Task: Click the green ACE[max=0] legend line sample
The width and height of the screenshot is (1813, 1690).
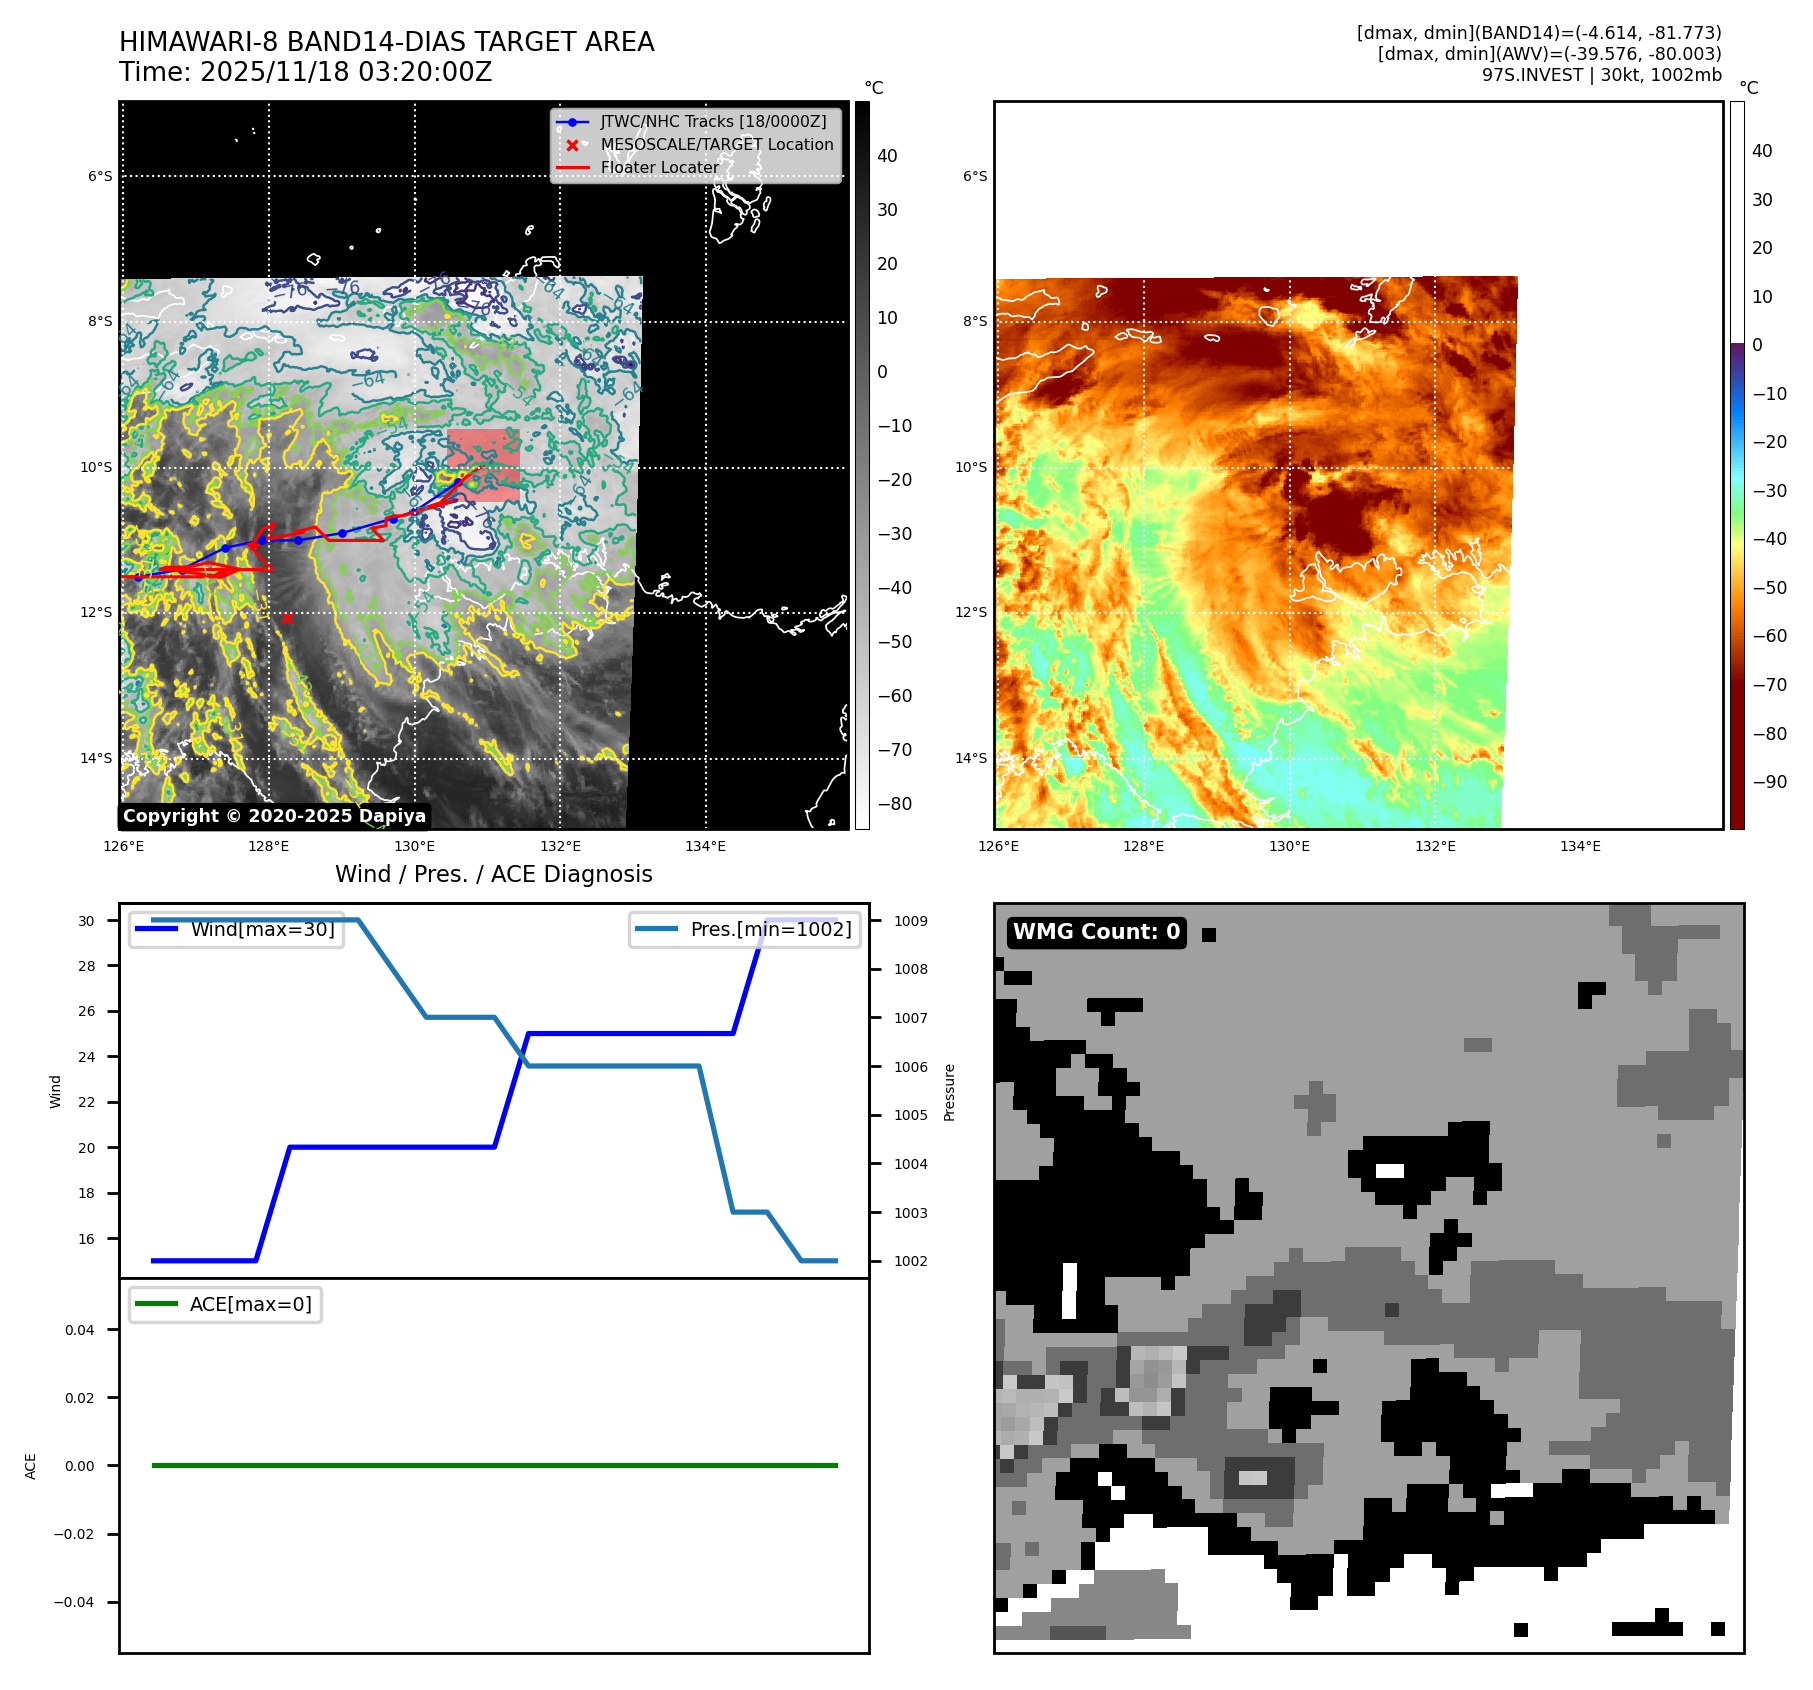Action: (x=156, y=1304)
